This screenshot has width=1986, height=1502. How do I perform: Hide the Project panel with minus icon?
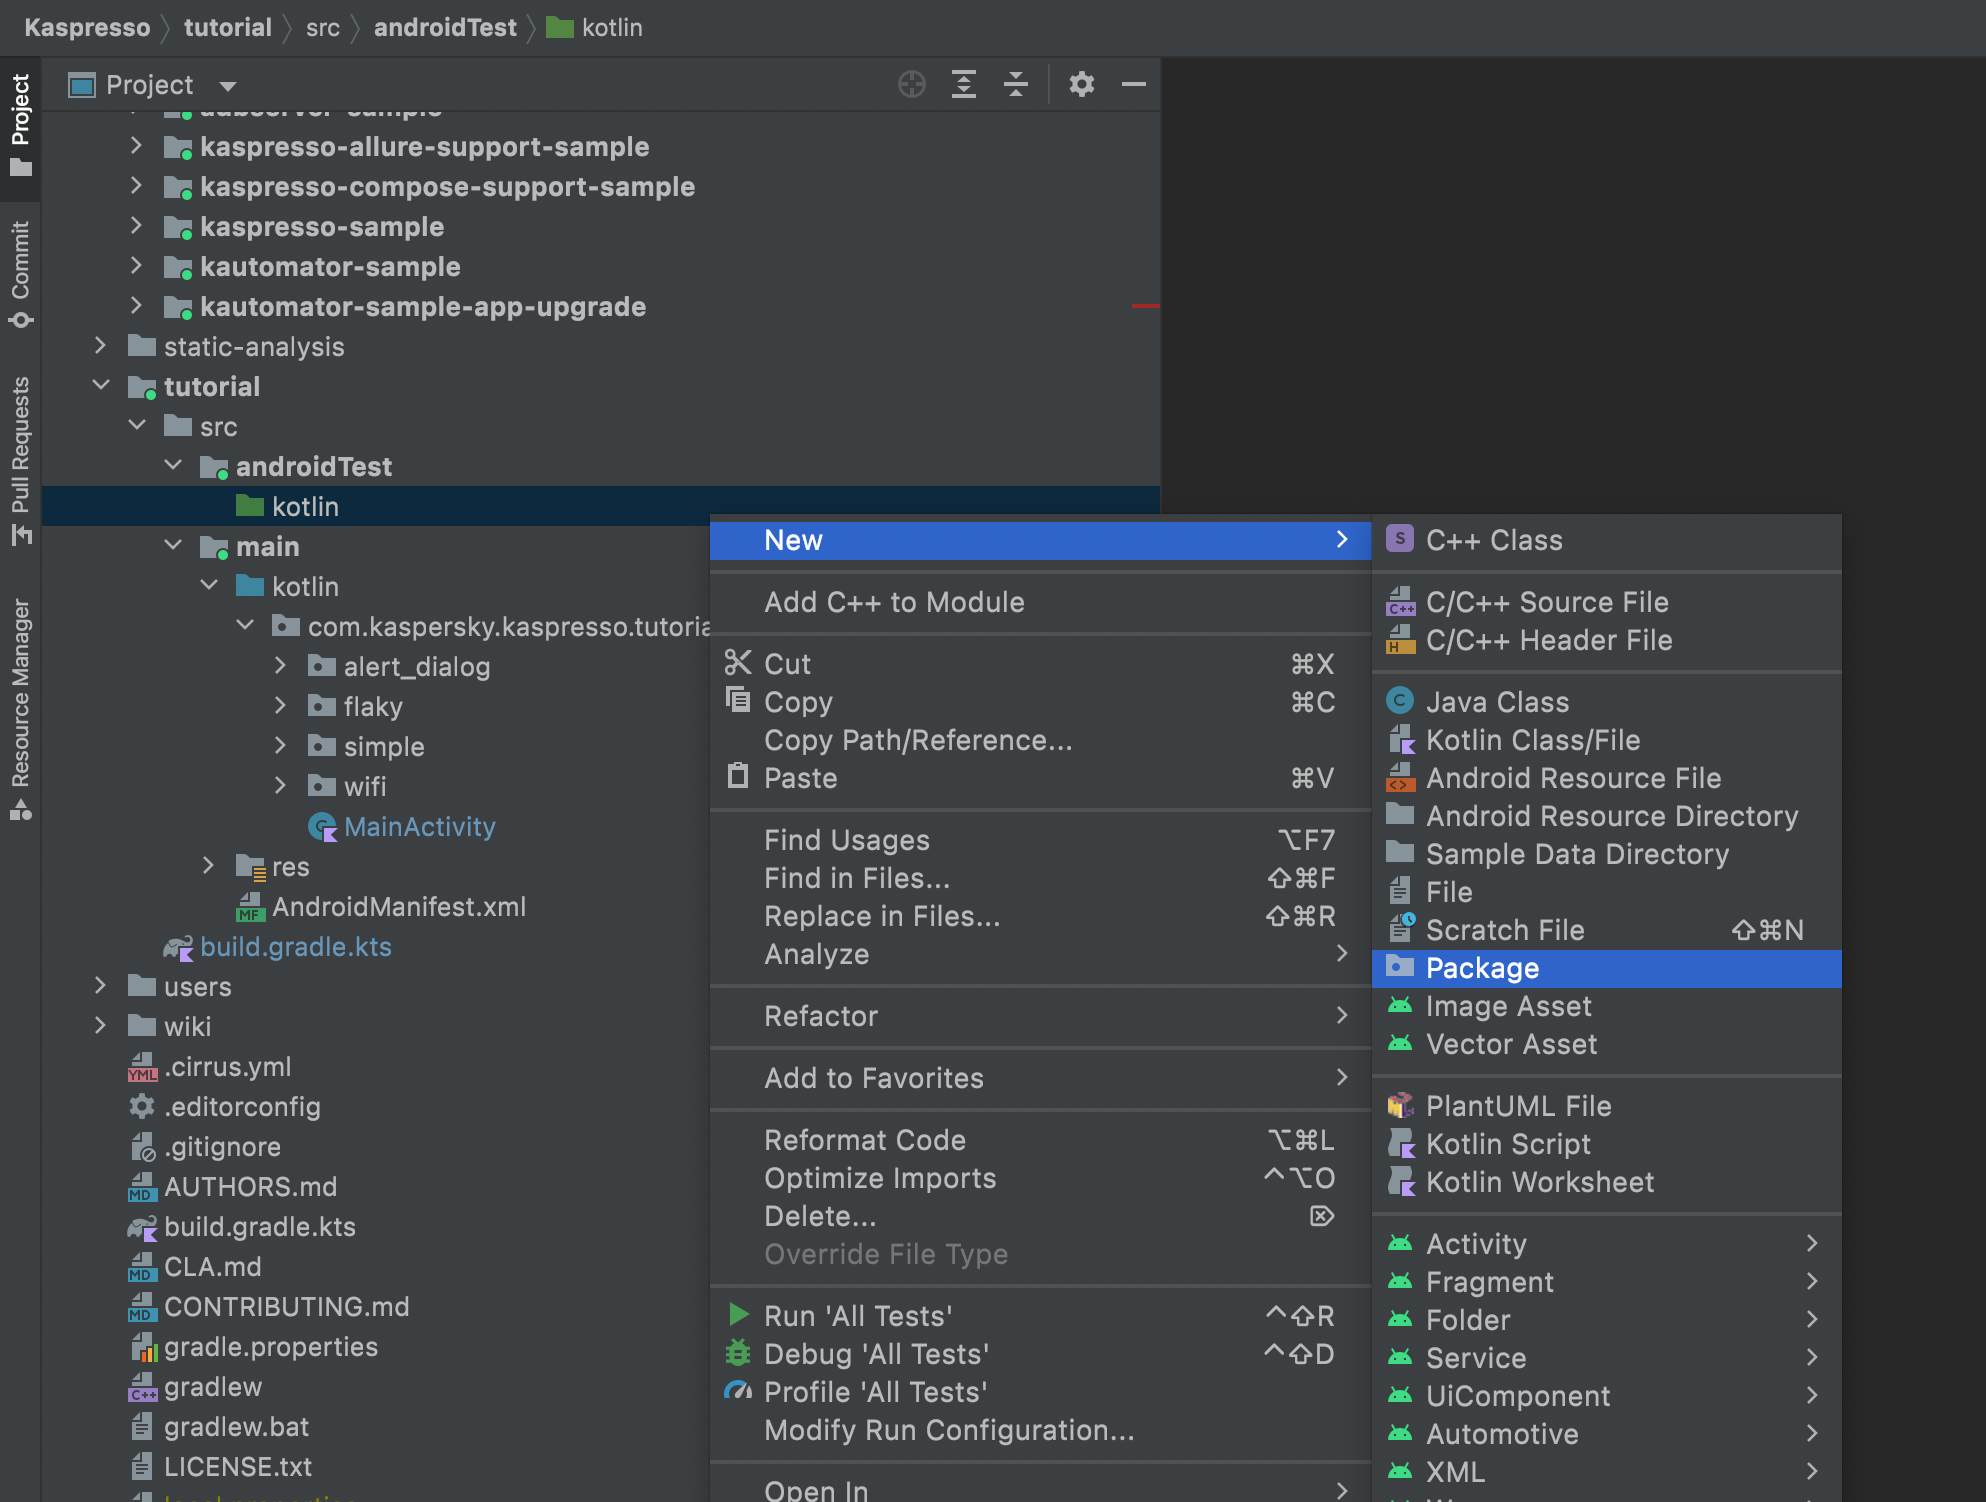pyautogui.click(x=1133, y=84)
